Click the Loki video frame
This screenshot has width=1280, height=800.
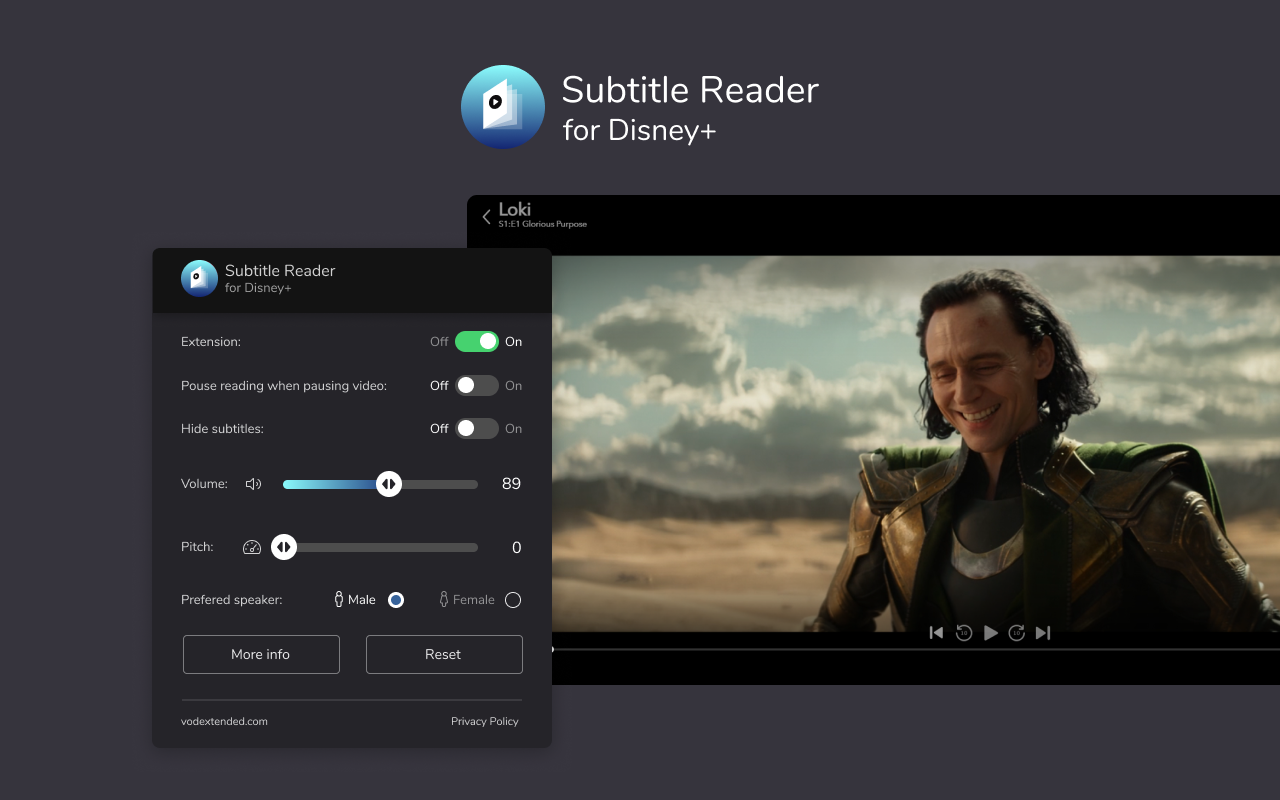point(915,443)
